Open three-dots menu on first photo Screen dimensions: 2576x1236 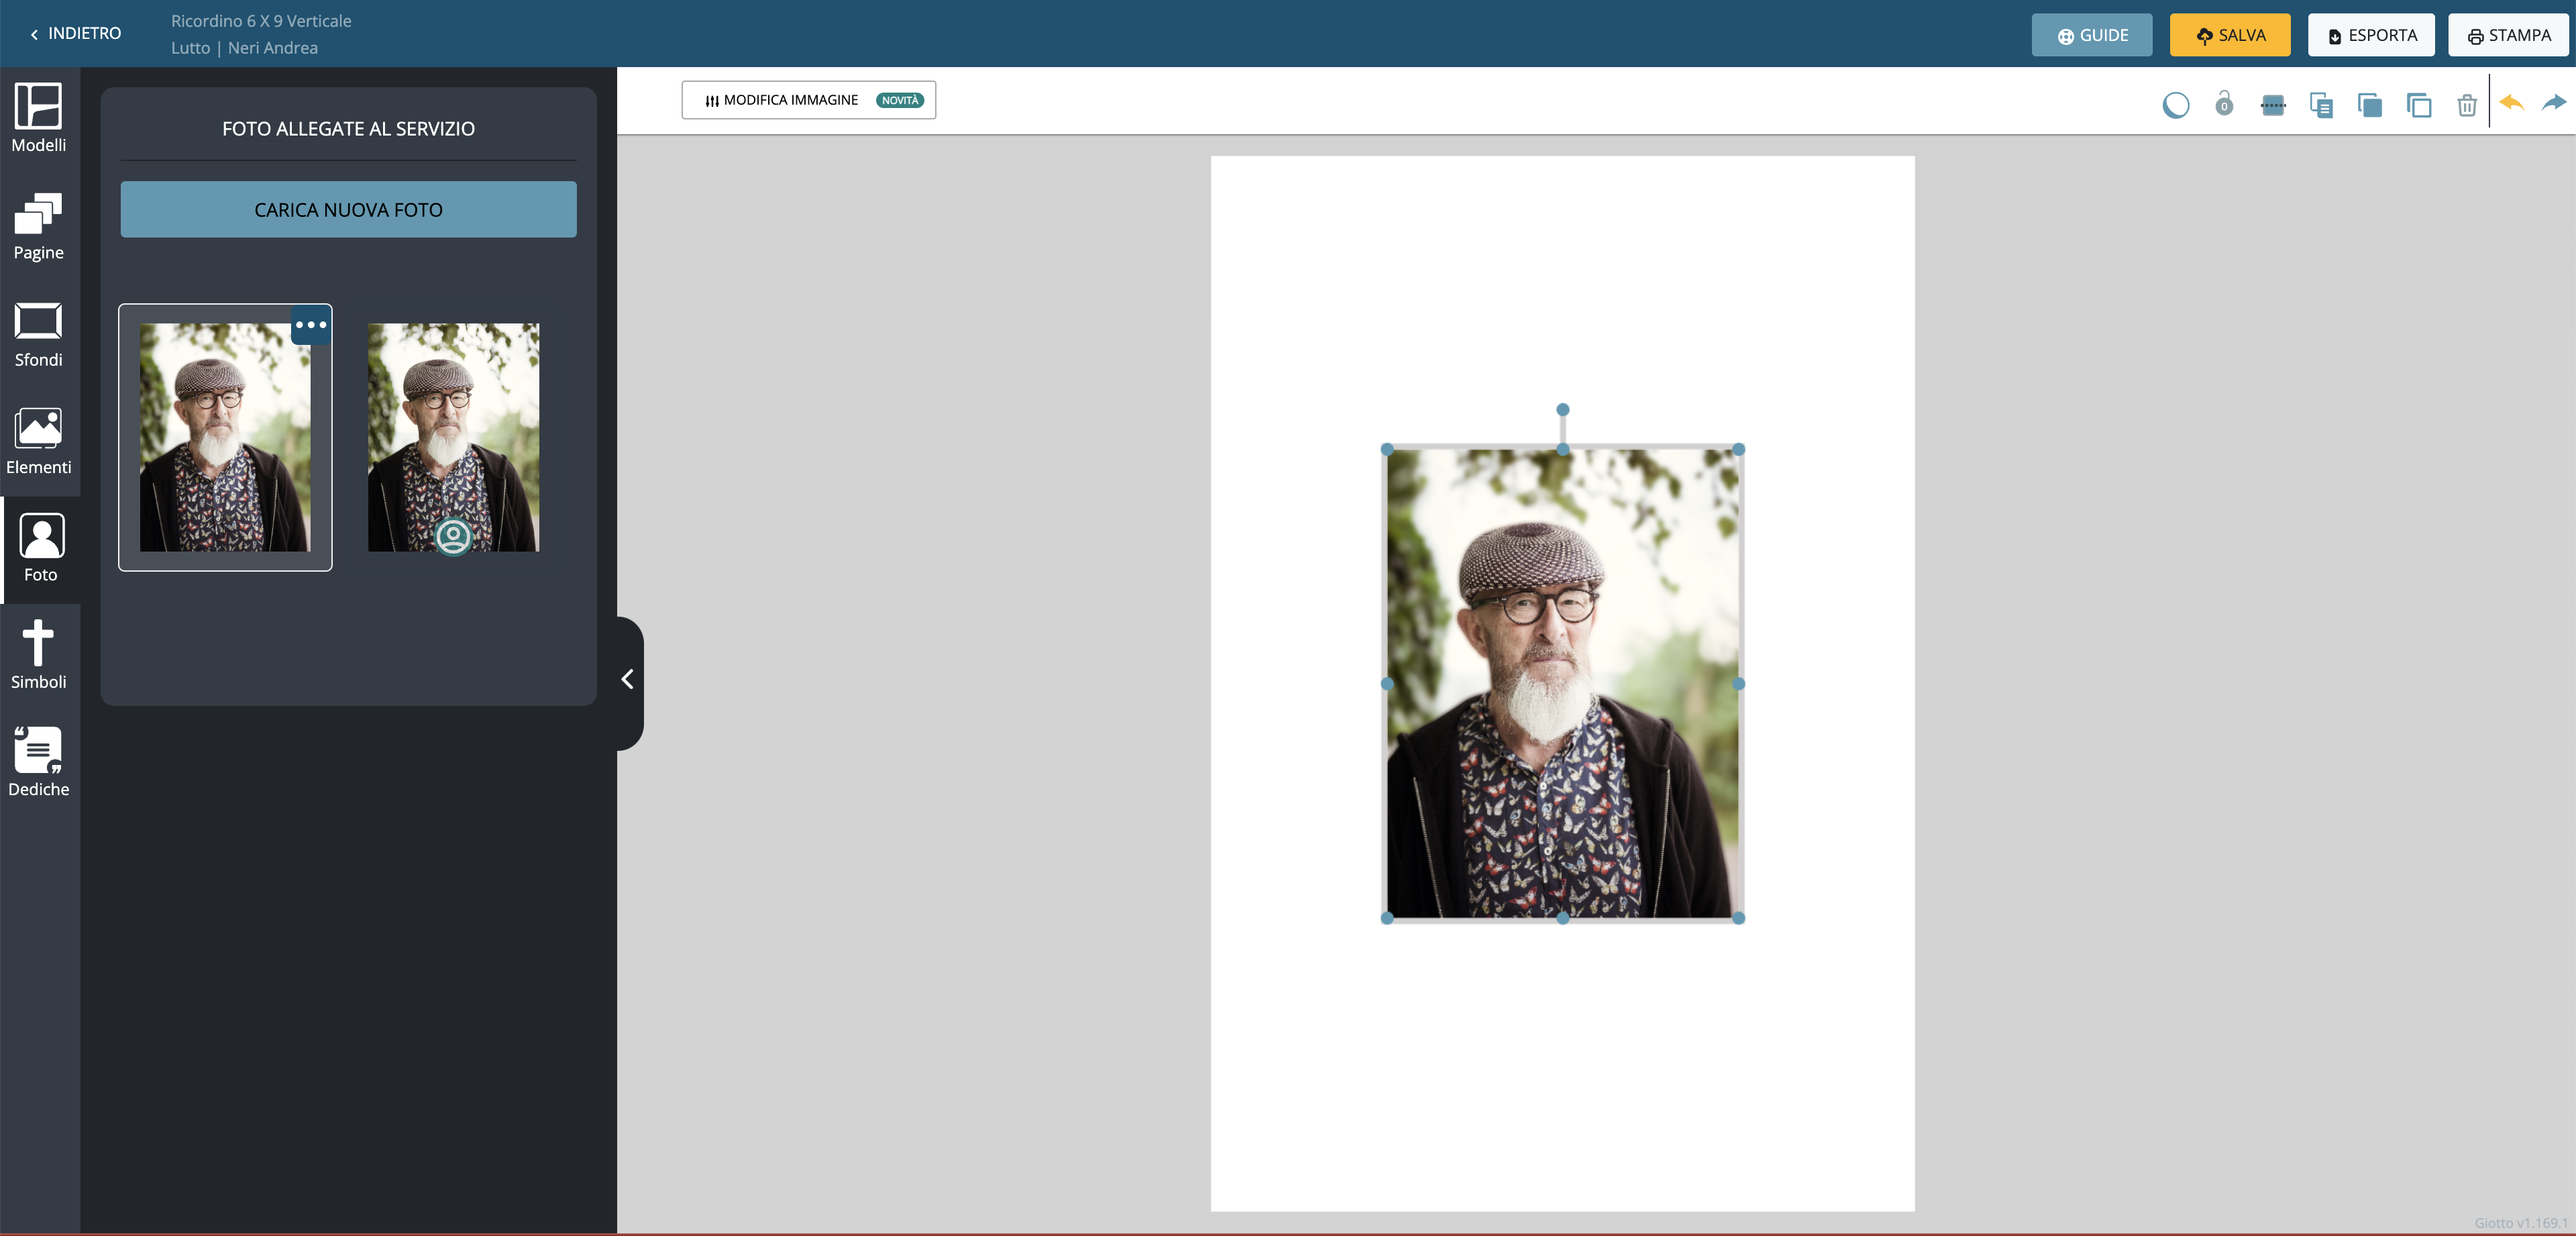[311, 325]
